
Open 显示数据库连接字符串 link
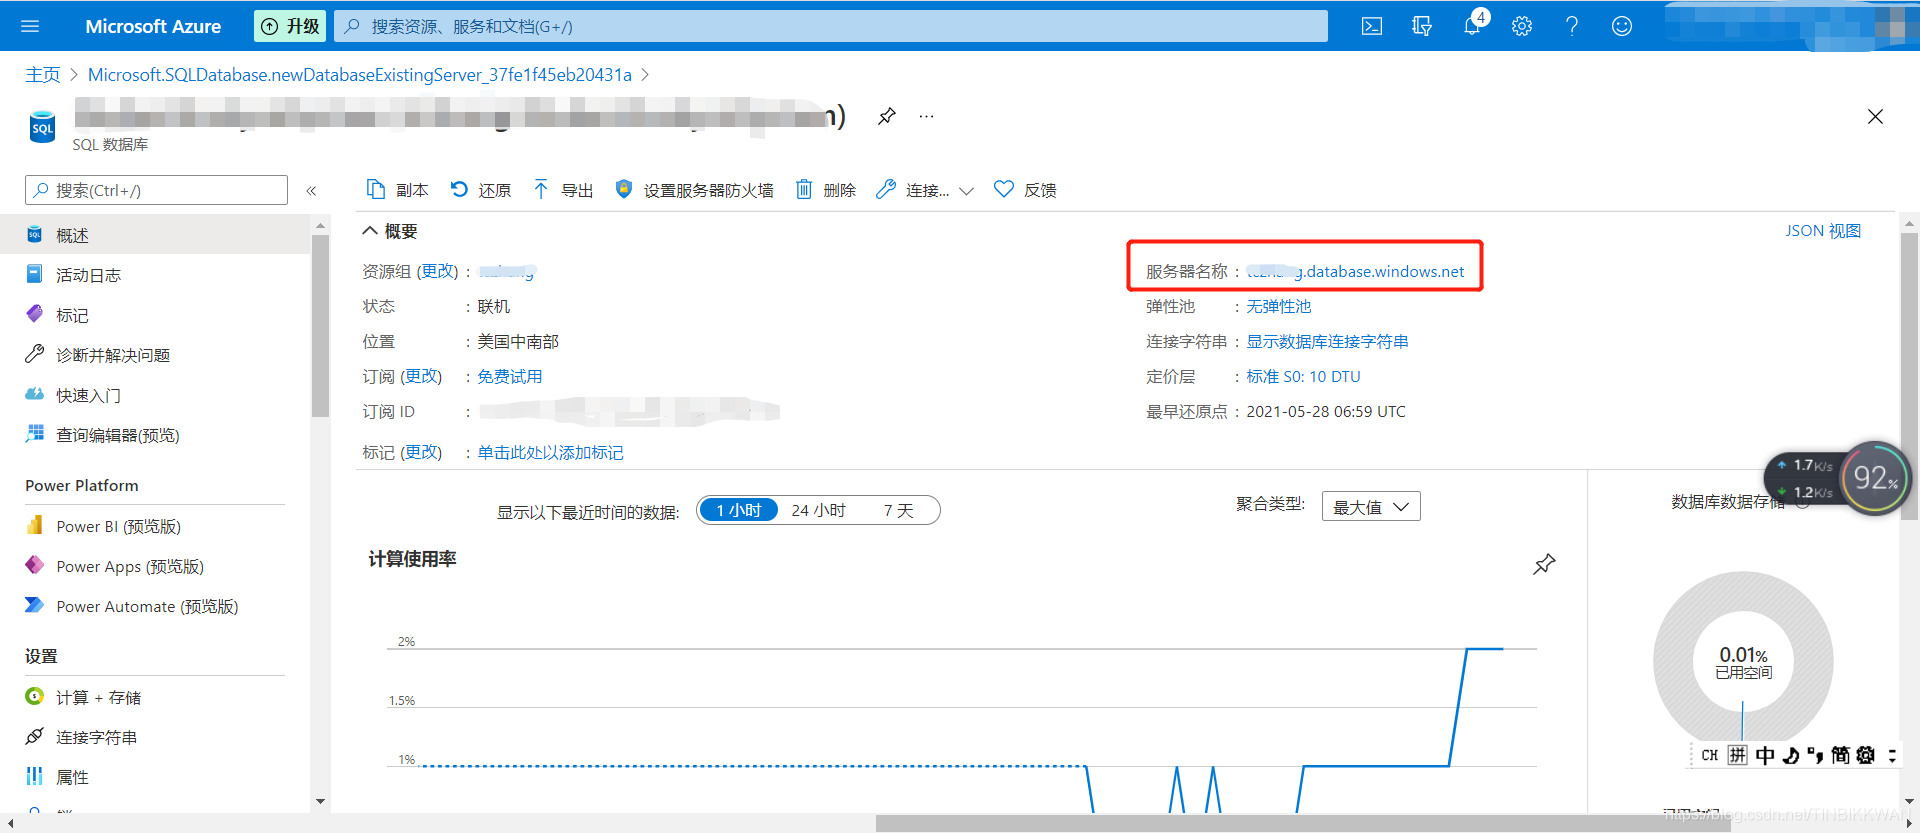click(x=1327, y=341)
